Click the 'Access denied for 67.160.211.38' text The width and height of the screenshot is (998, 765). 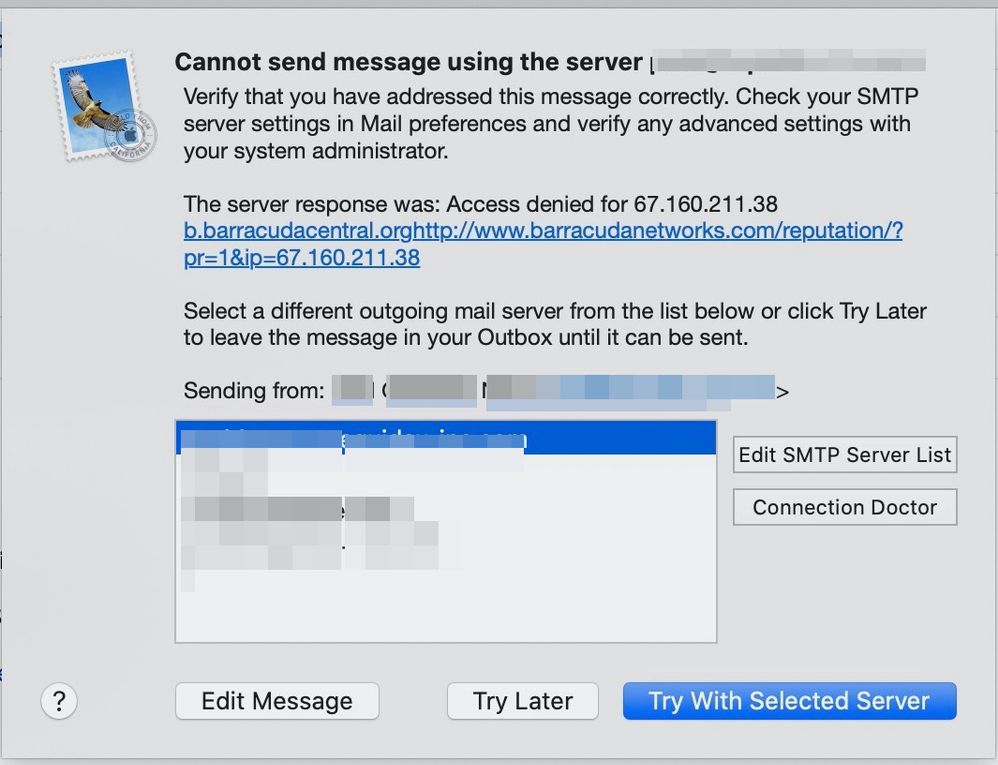click(611, 204)
